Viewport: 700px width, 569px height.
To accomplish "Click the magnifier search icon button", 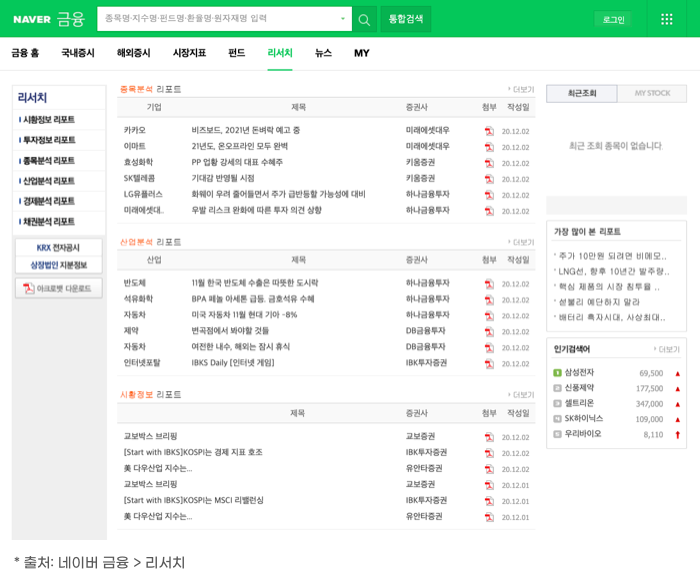I will coord(365,19).
